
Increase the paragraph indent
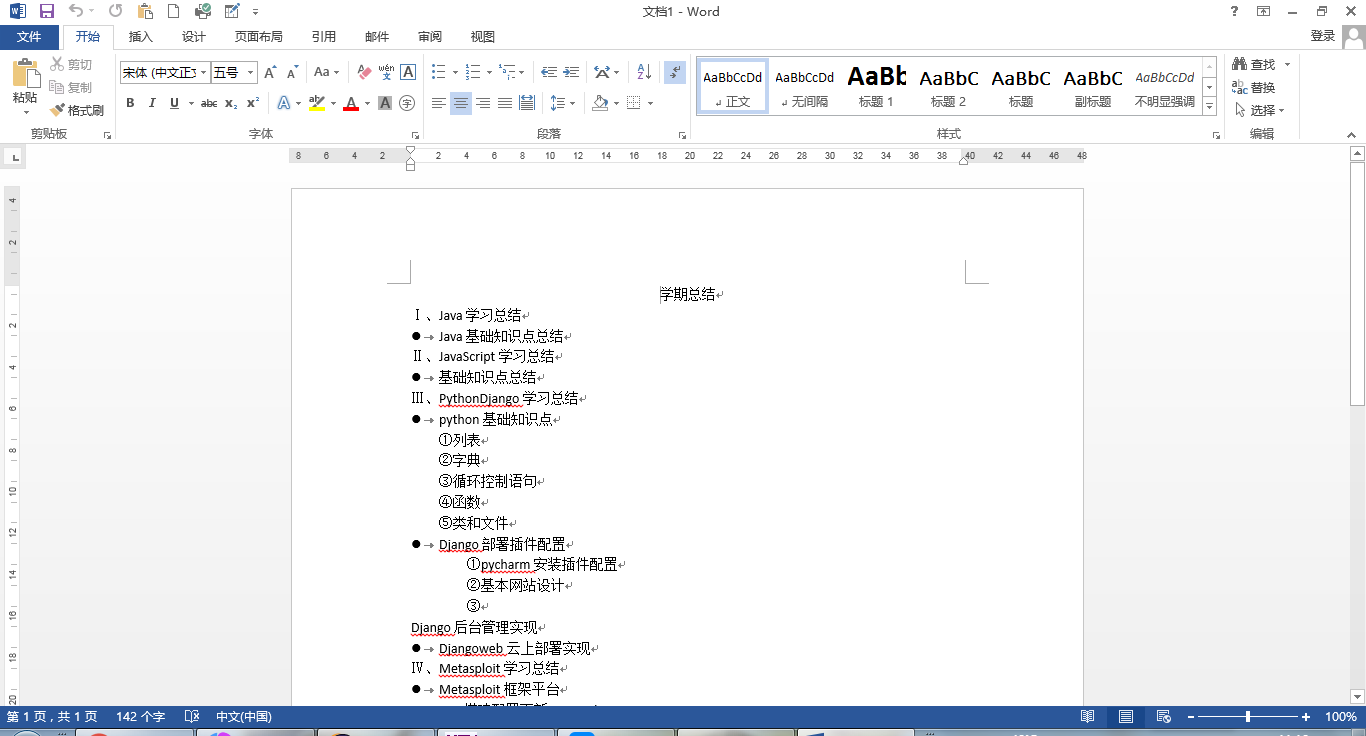pyautogui.click(x=571, y=72)
